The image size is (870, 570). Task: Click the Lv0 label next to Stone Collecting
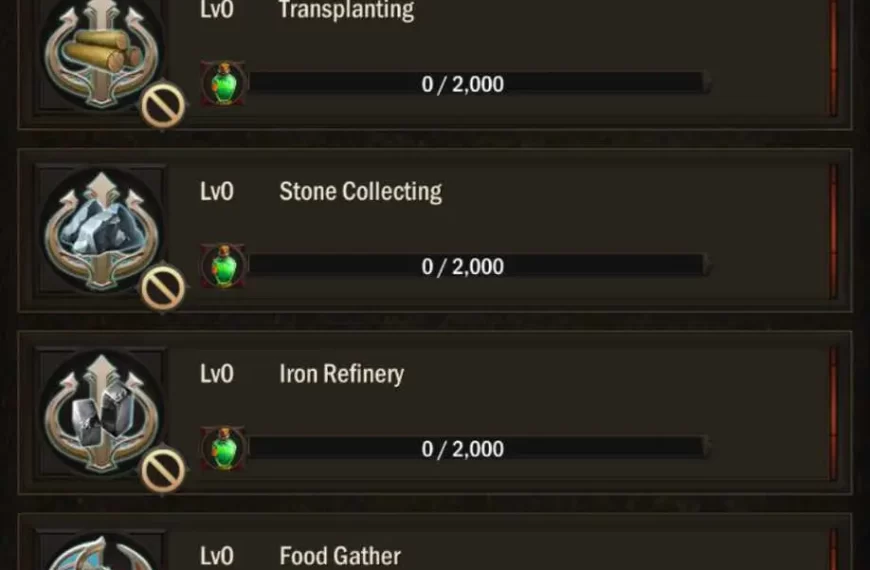click(x=217, y=191)
